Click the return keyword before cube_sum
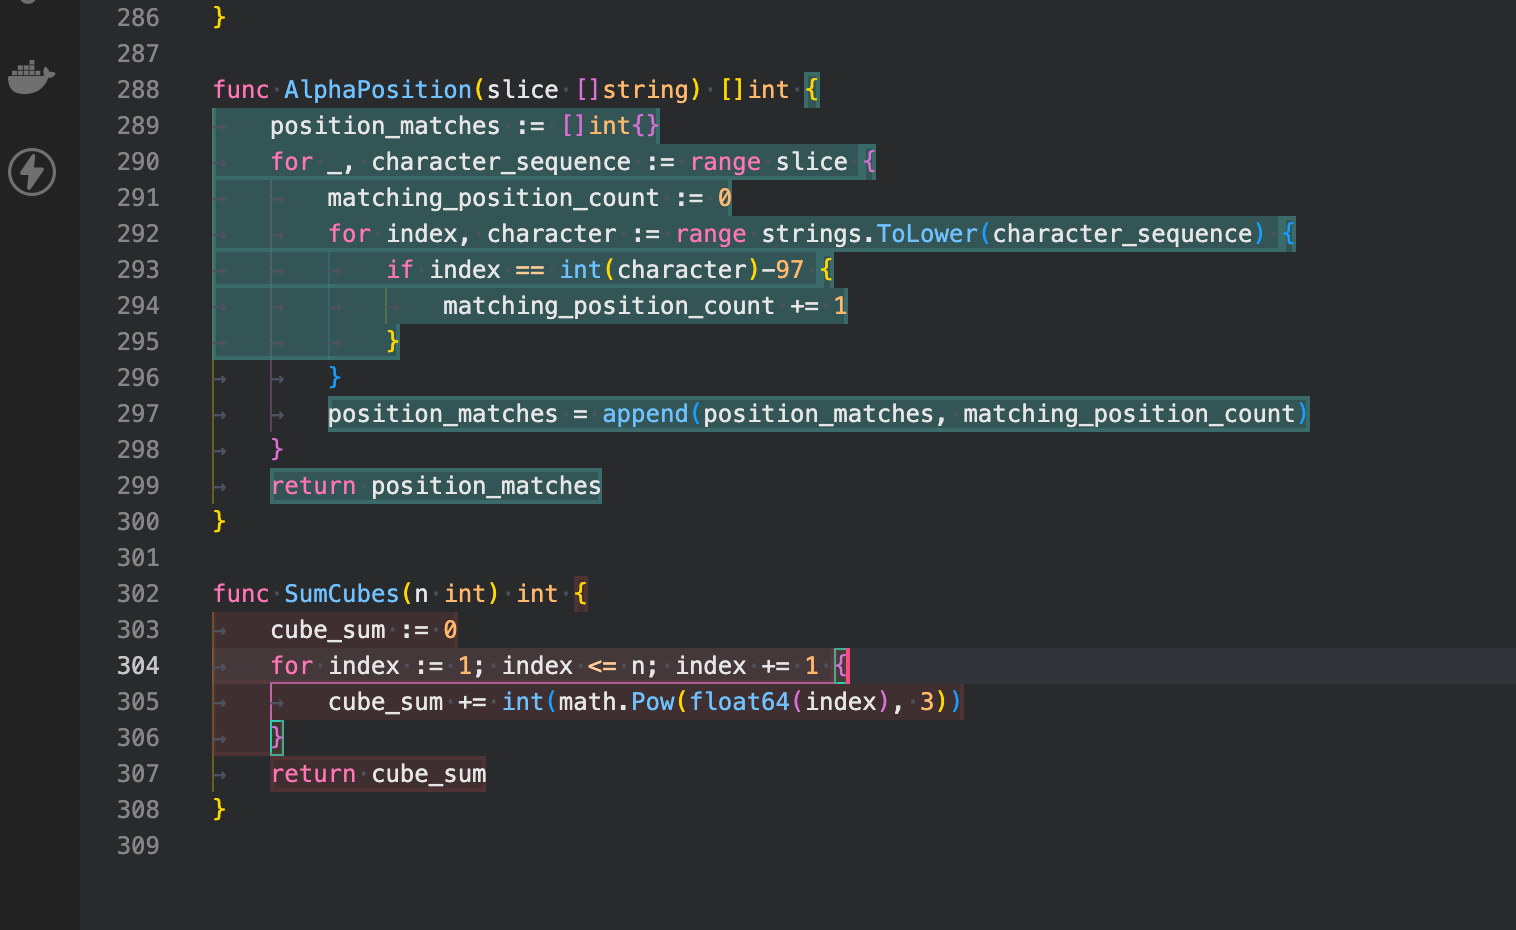 (313, 774)
